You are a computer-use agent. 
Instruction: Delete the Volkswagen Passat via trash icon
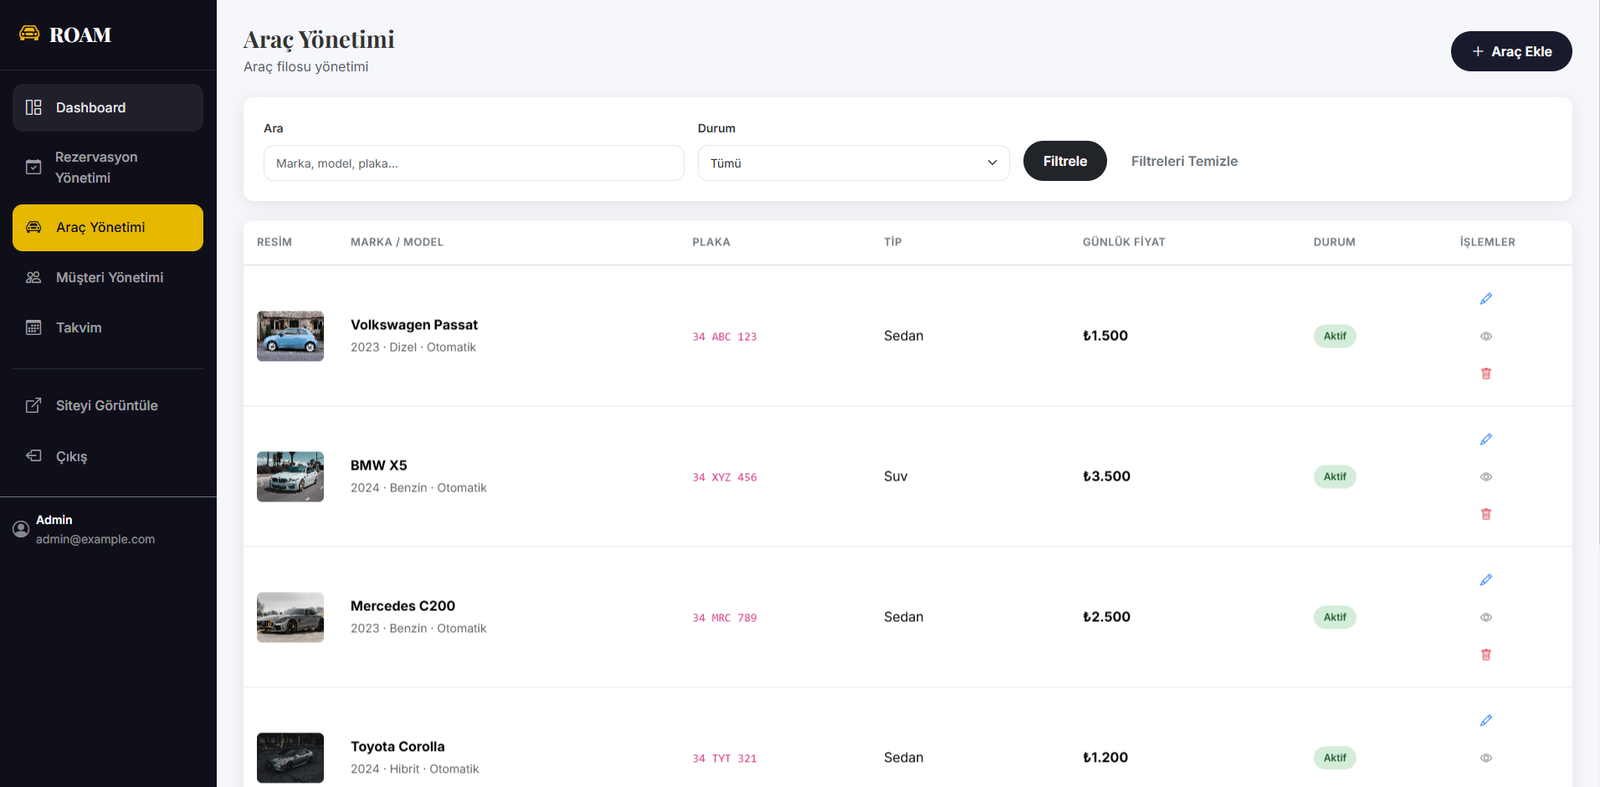coord(1485,373)
